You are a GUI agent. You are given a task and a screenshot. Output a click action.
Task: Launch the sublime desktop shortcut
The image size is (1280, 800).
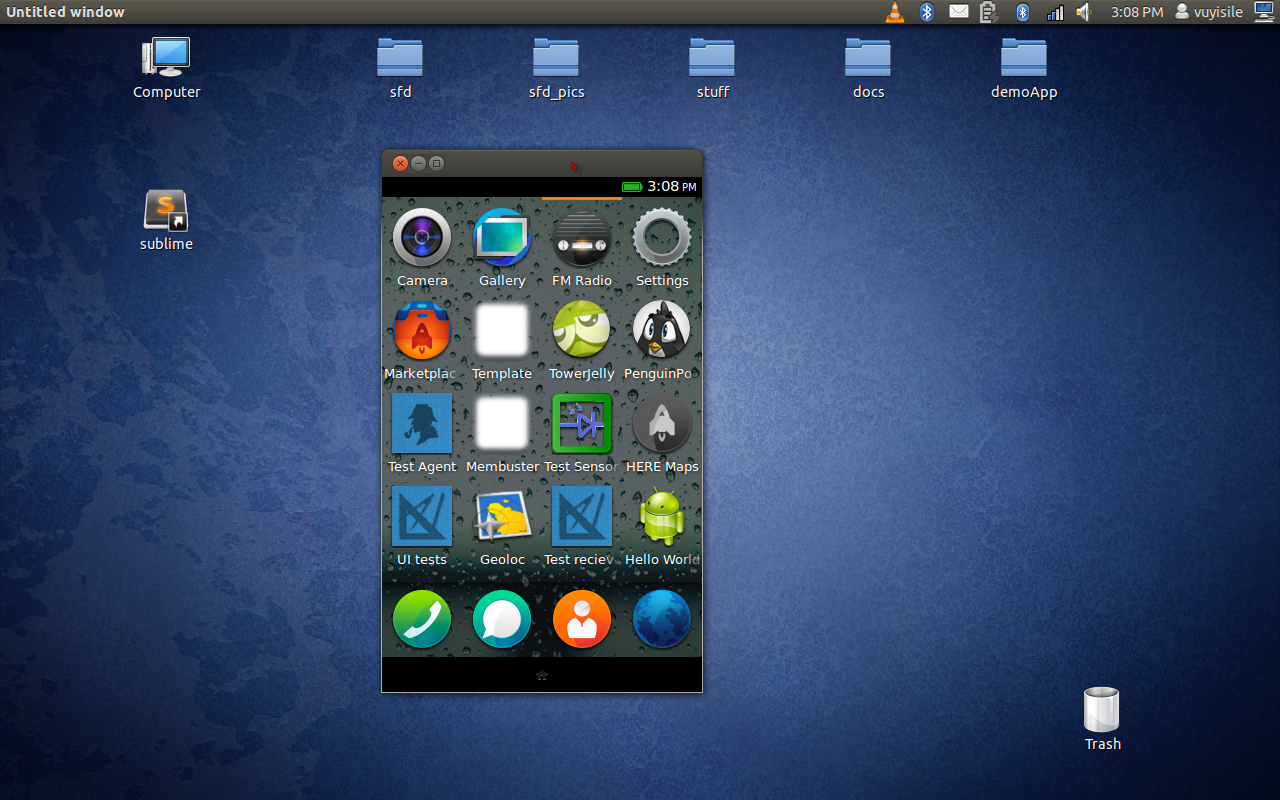[x=166, y=220]
